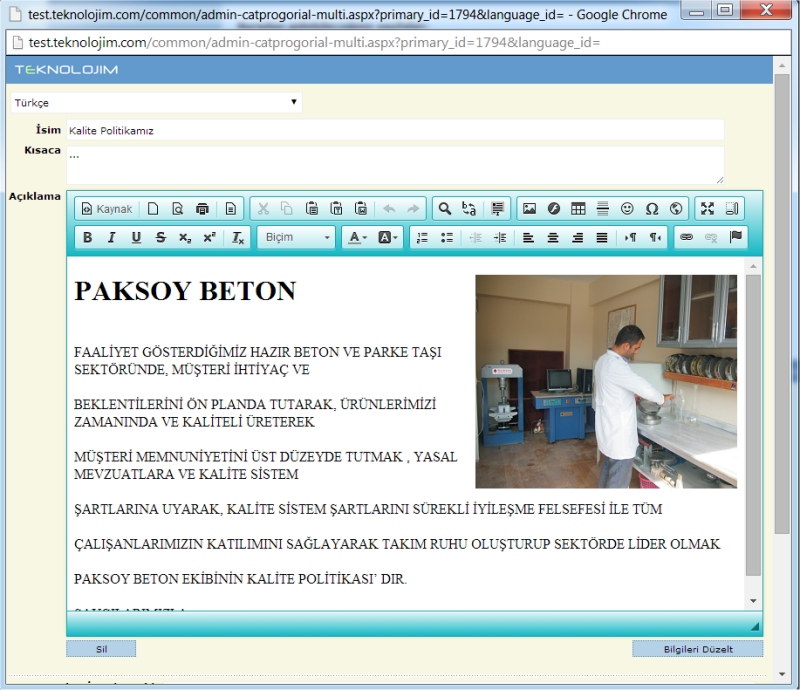Toggle italic formatting
The image size is (800, 690).
(x=112, y=237)
